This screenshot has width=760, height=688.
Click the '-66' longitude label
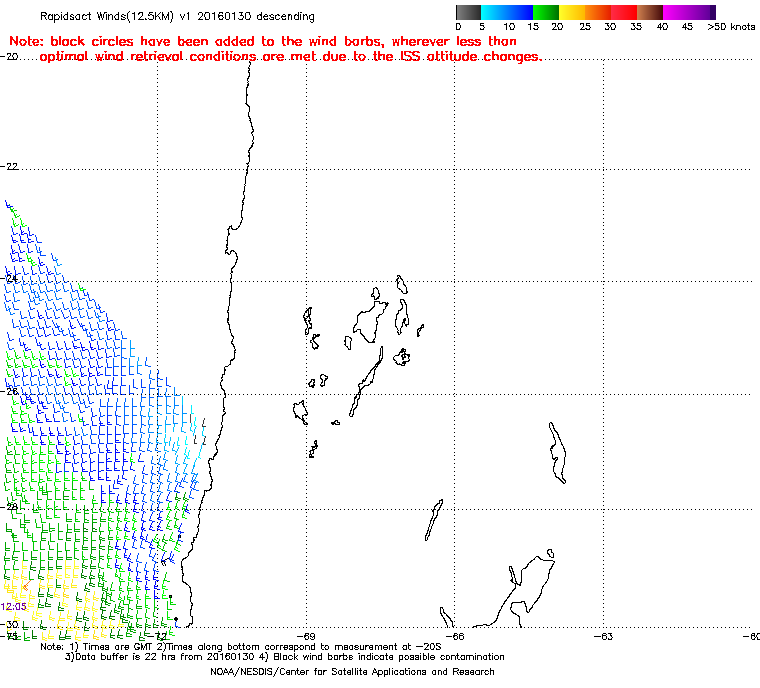click(x=455, y=636)
